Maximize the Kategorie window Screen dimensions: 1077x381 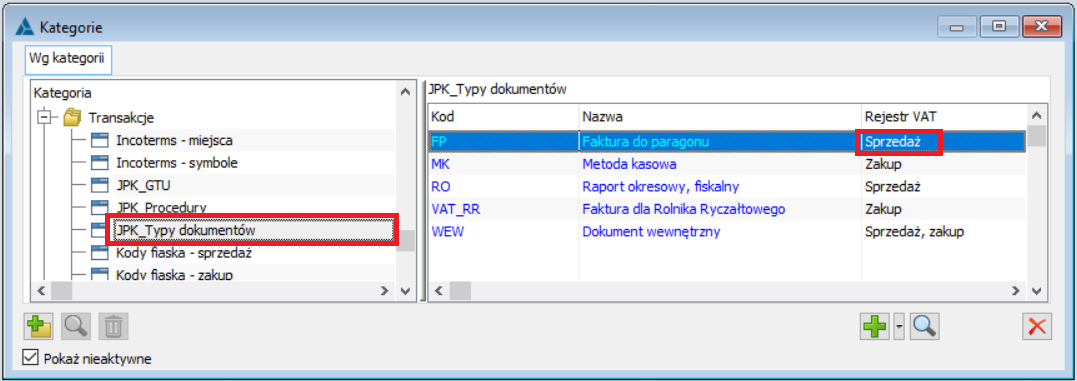pos(999,27)
